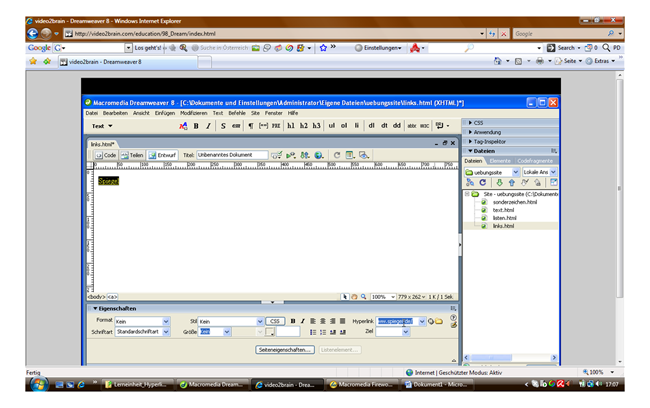Viewport: 650px width, 408px height.
Task: Open the Größe size dropdown
Action: pyautogui.click(x=227, y=332)
